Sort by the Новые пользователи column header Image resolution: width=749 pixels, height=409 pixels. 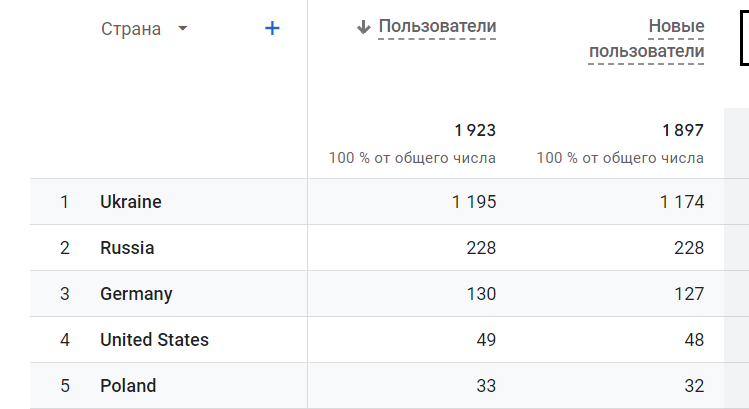[x=647, y=39]
